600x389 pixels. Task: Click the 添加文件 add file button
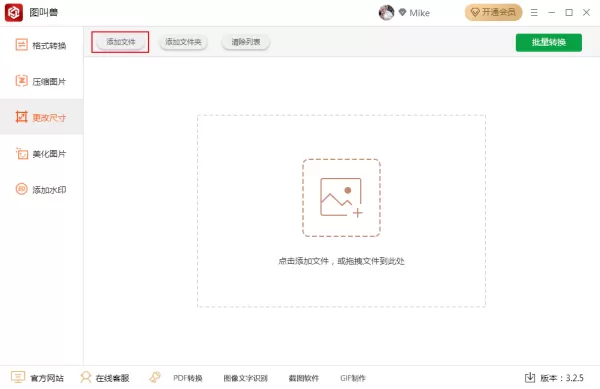coord(121,42)
